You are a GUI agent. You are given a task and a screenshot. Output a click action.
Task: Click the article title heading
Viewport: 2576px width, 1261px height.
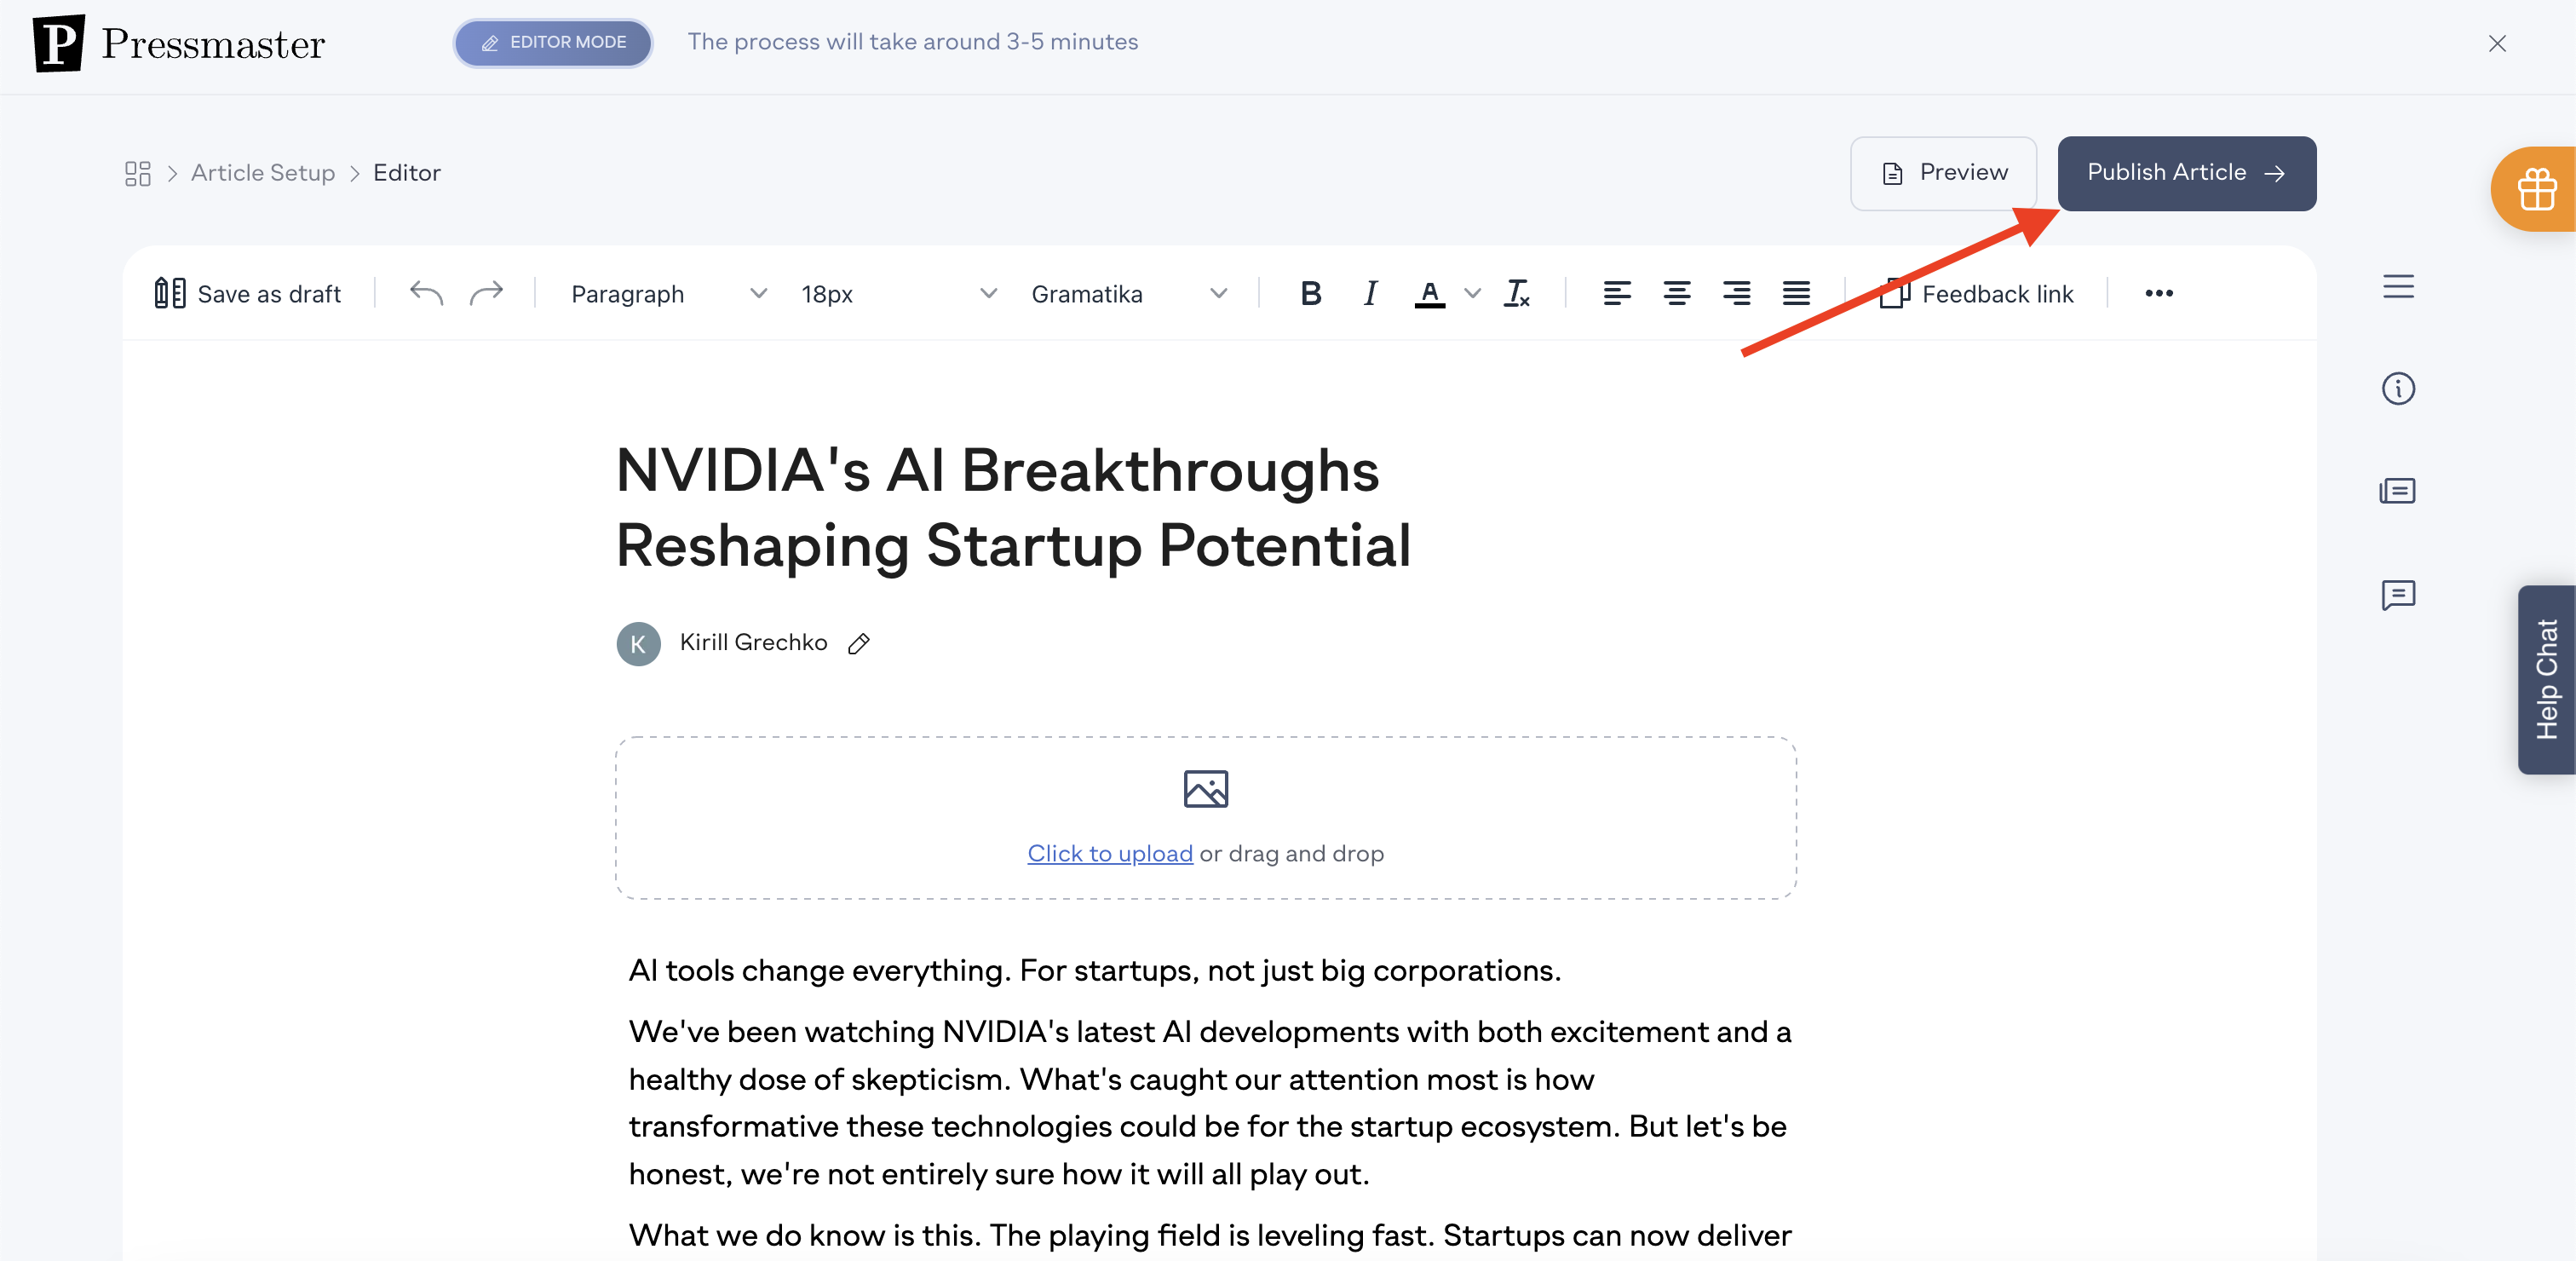click(x=1013, y=508)
